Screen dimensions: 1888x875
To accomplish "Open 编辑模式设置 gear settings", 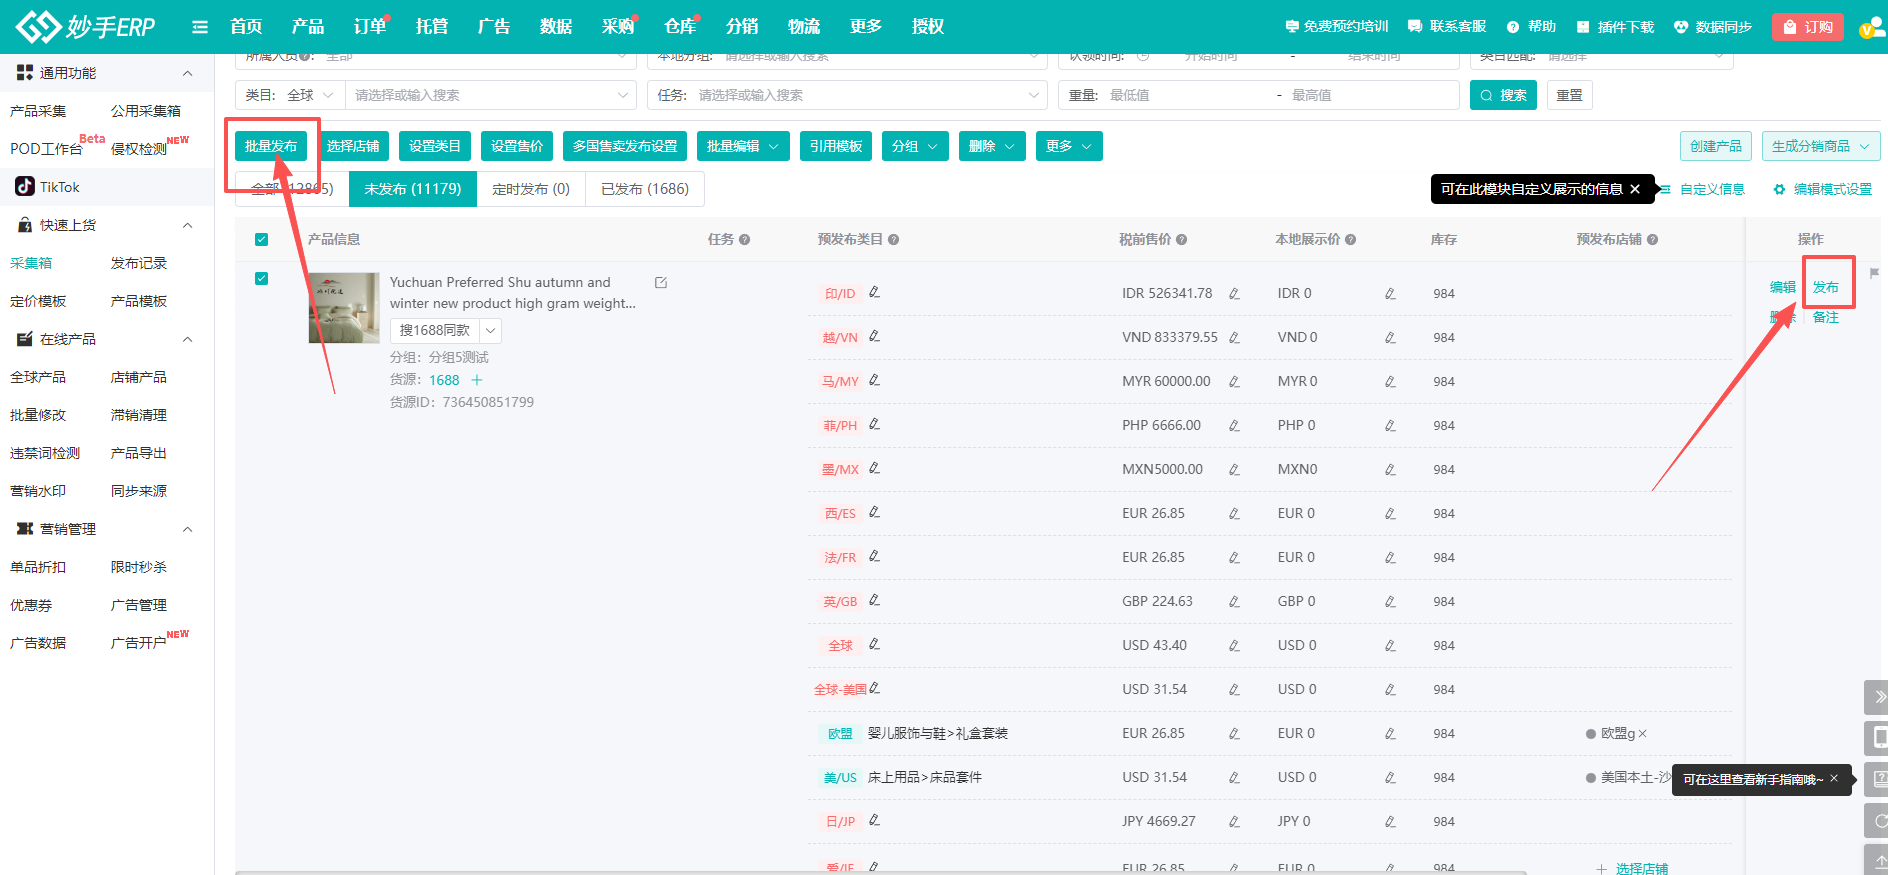I will (x=1779, y=189).
